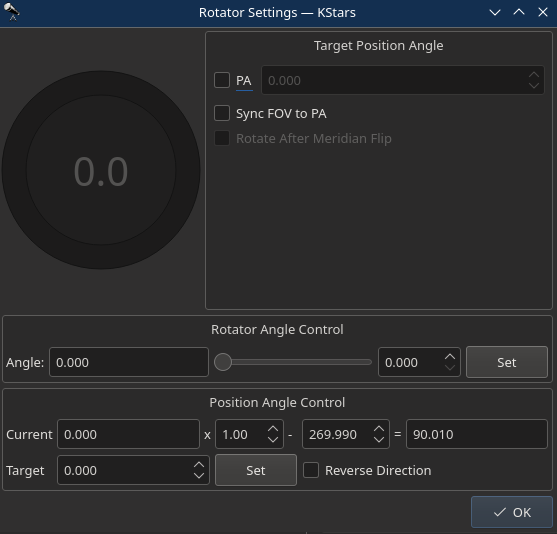Maximize the Rotator Settings window
The image size is (557, 534).
point(519,12)
